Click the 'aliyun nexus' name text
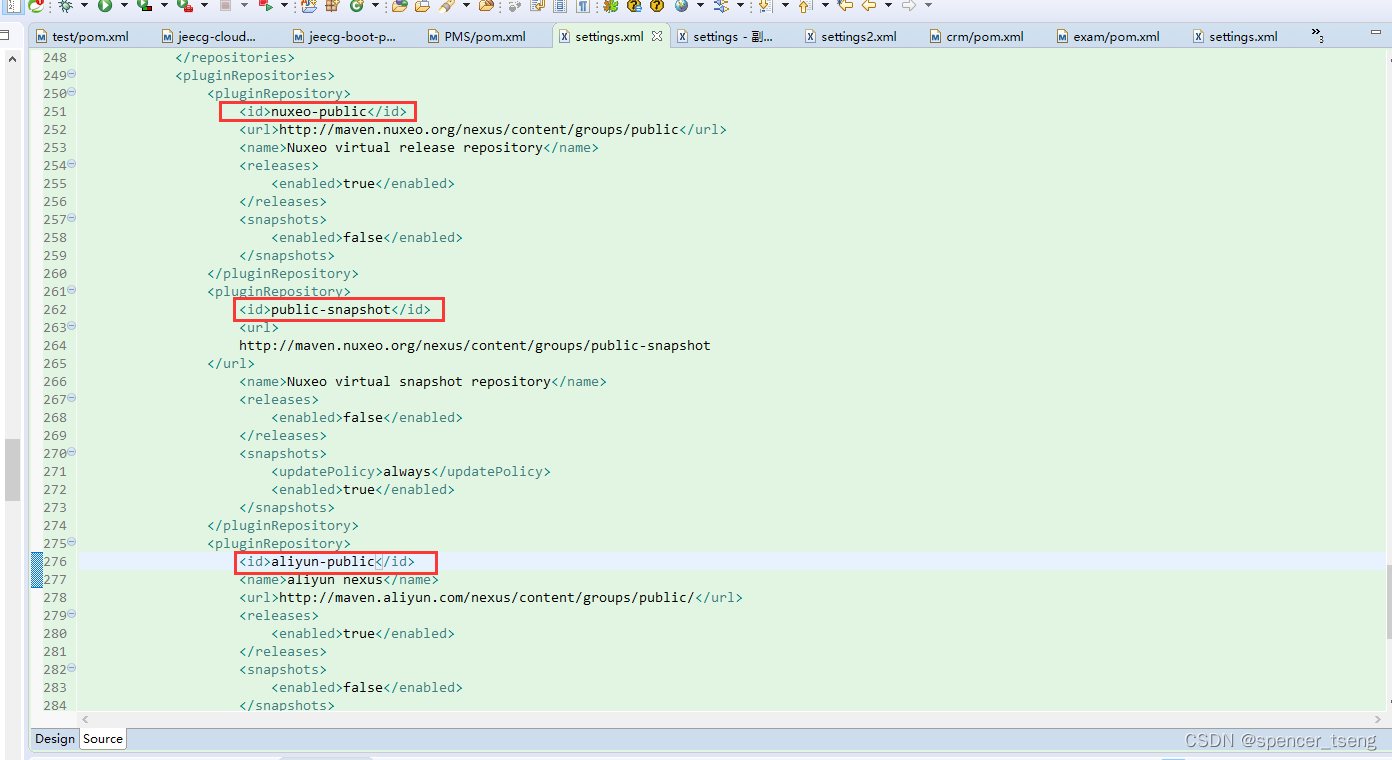Viewport: 1392px width, 760px height. point(335,579)
